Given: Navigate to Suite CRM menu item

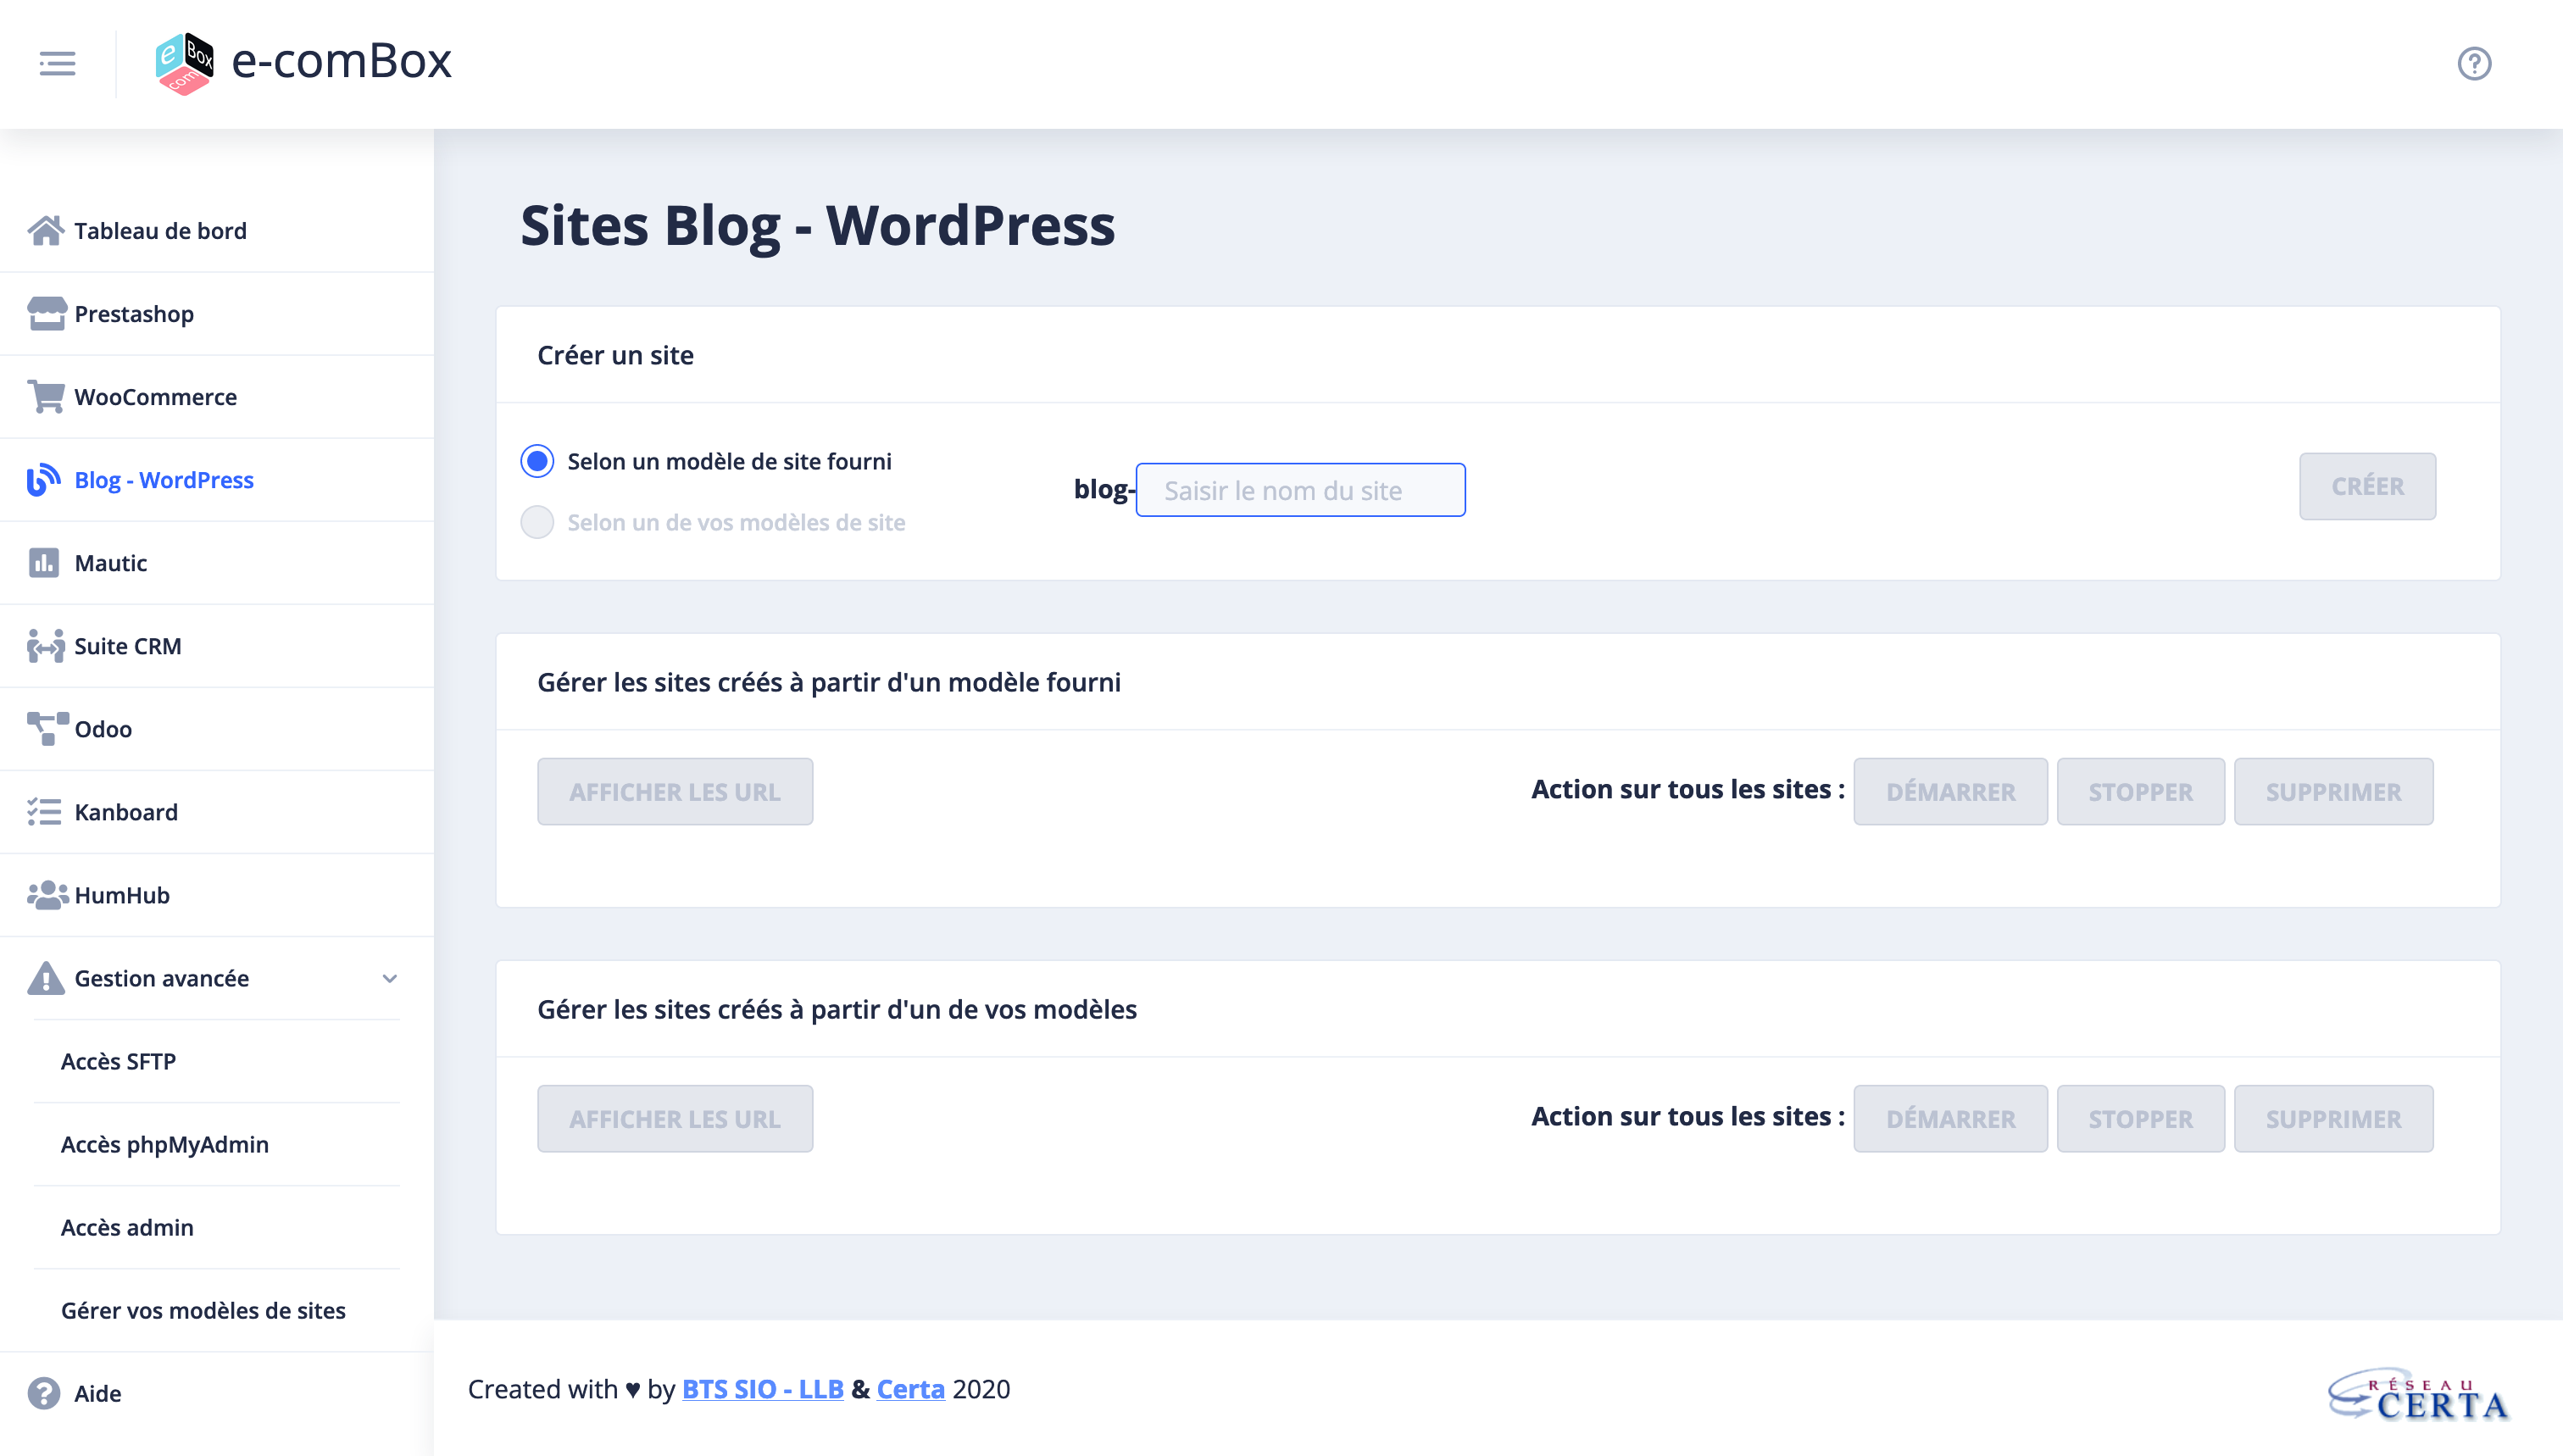Looking at the screenshot, I should (217, 646).
